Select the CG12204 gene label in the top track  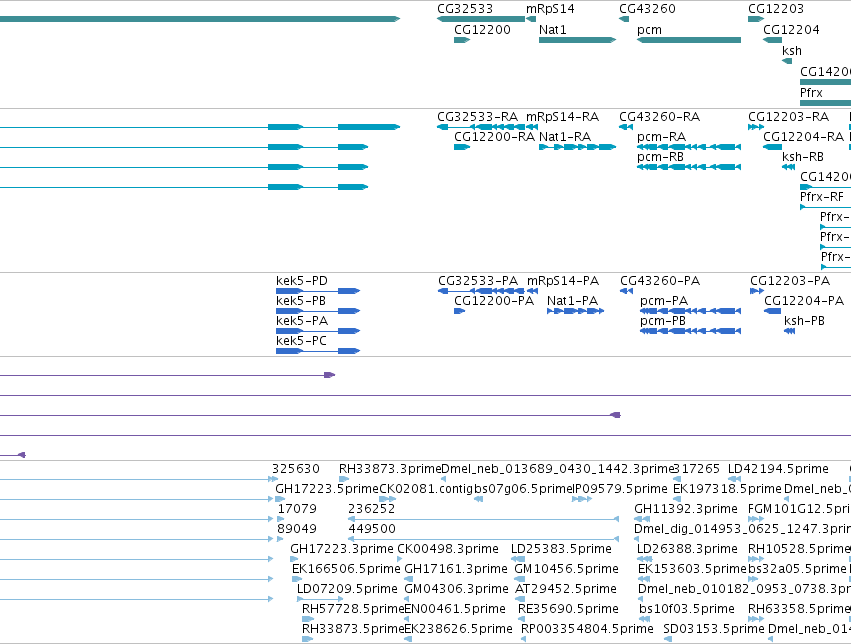pyautogui.click(x=791, y=30)
